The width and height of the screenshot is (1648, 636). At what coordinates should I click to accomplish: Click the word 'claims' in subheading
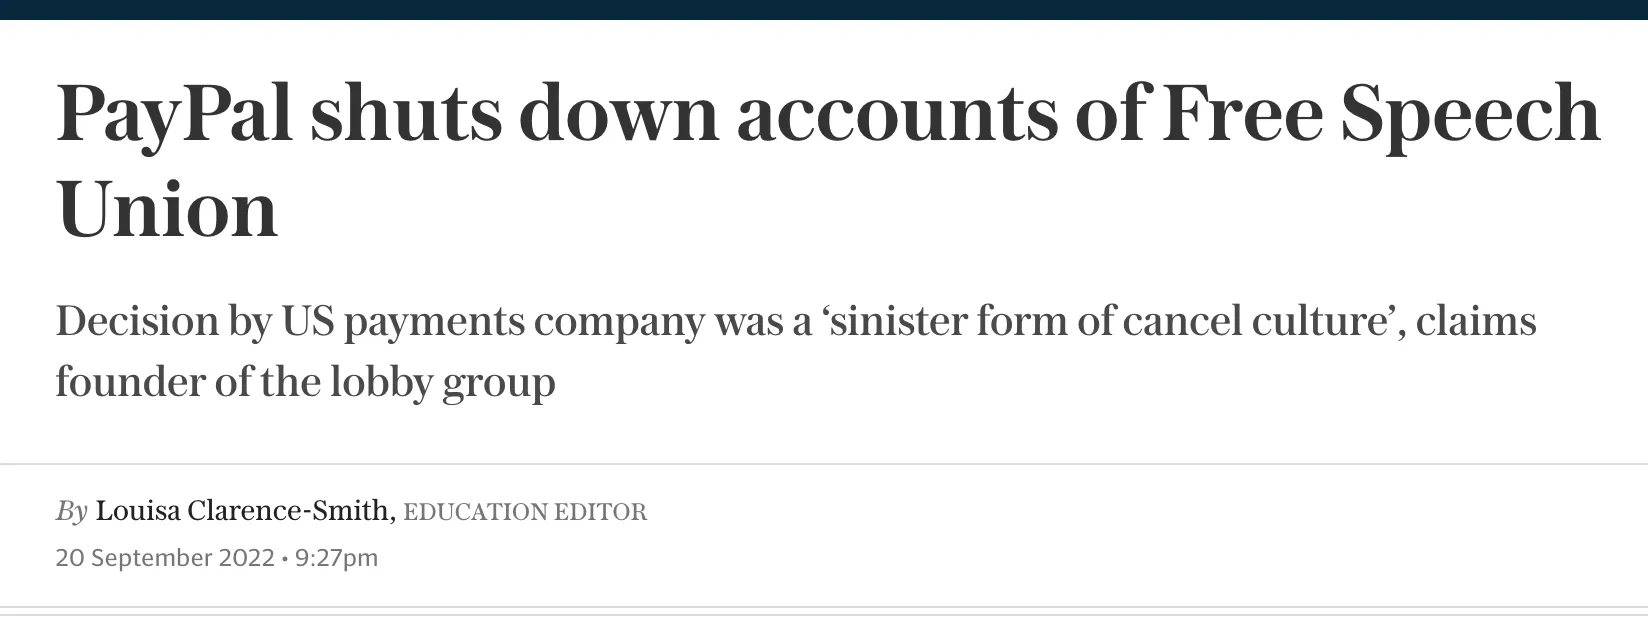pos(1475,322)
